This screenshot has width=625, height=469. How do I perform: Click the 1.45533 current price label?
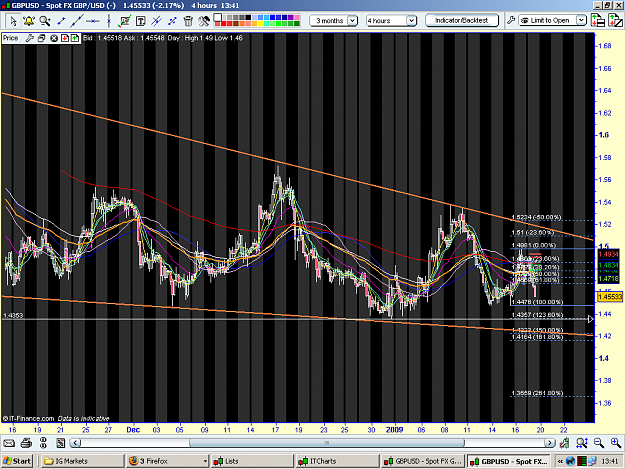(610, 297)
